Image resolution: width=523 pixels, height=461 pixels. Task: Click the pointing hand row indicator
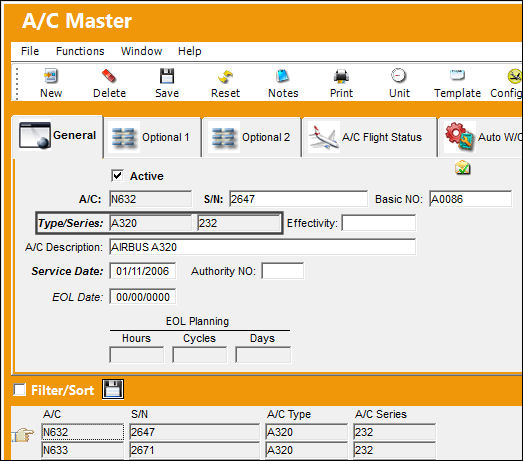click(23, 434)
